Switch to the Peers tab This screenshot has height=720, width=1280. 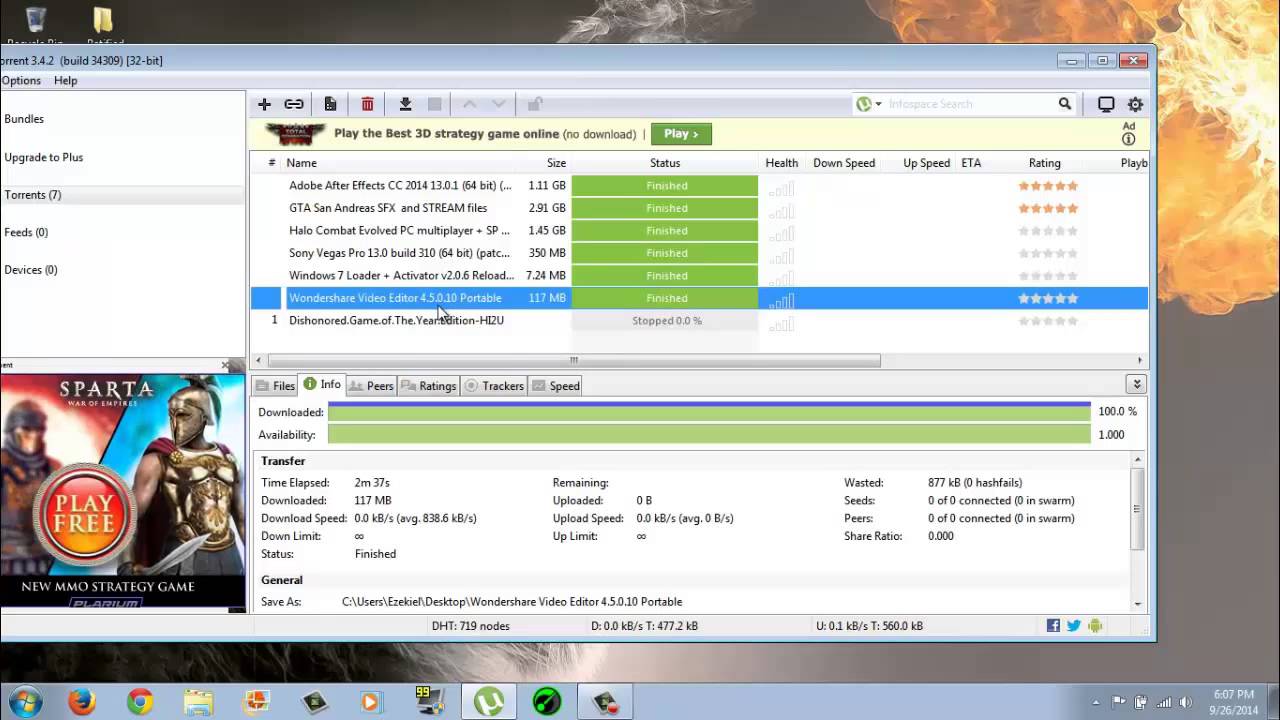370,386
